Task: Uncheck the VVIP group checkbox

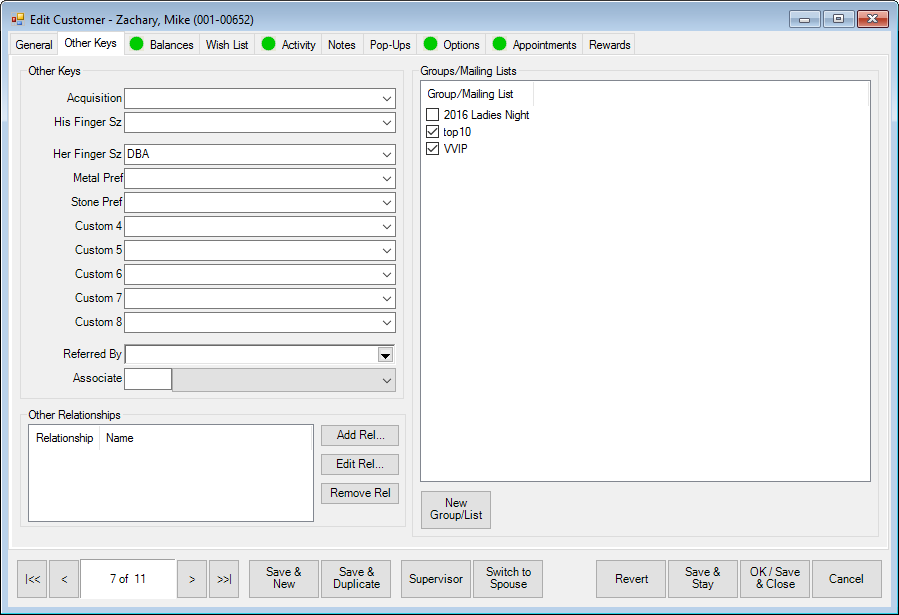Action: pyautogui.click(x=433, y=149)
